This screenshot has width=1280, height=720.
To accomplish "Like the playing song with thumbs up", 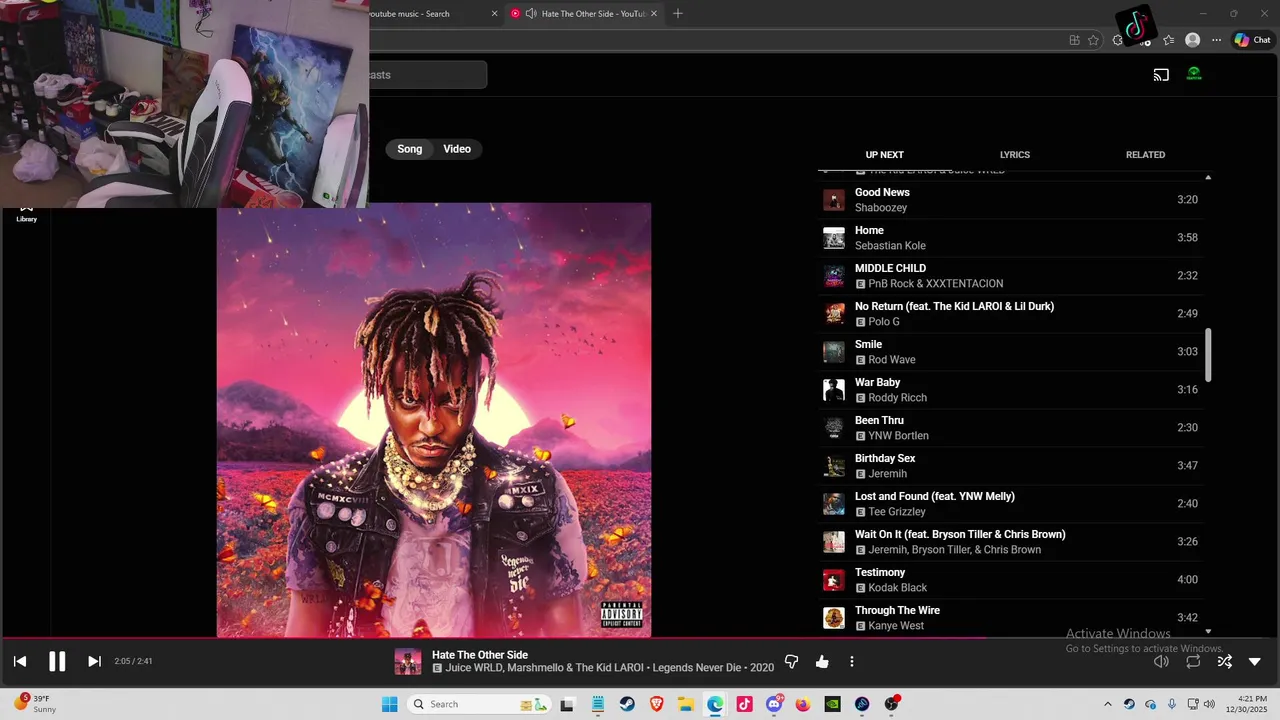I will point(822,662).
